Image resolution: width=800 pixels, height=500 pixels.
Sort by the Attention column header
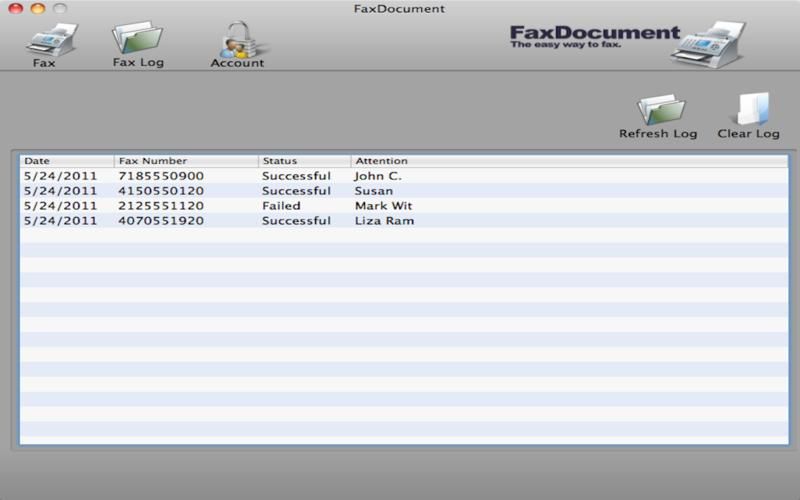point(569,161)
